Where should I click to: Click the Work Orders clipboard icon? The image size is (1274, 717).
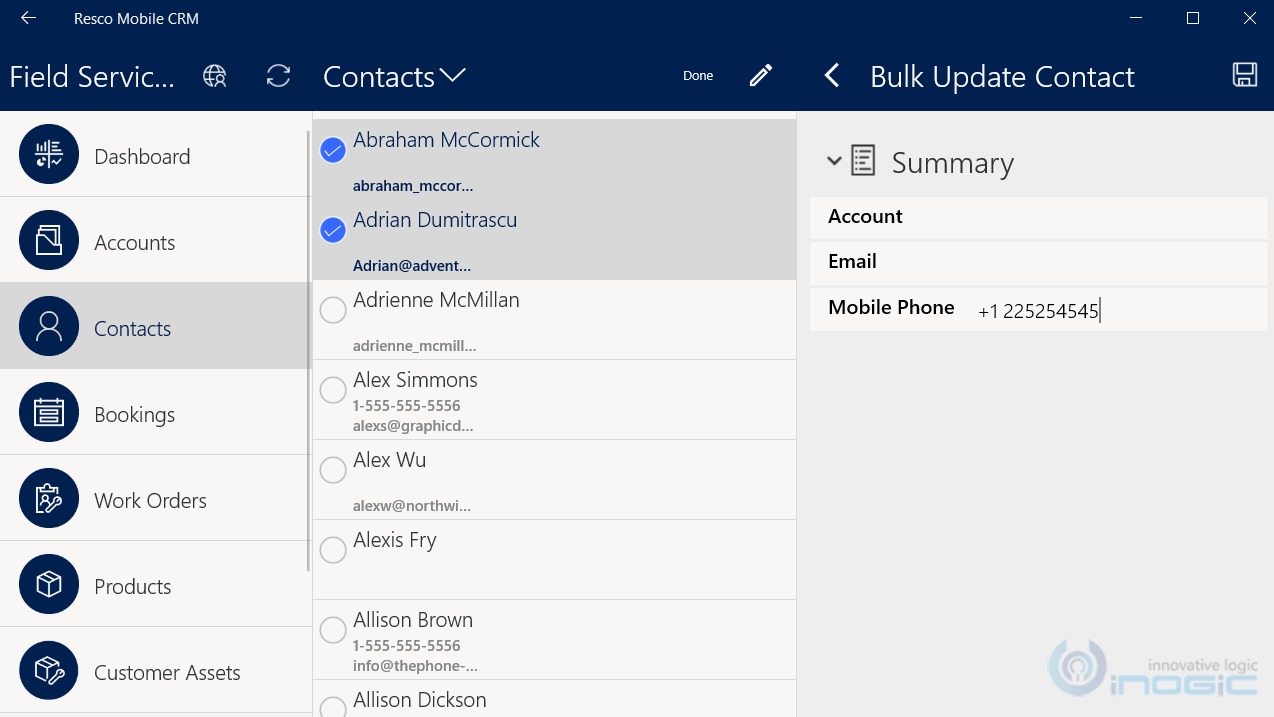point(49,498)
